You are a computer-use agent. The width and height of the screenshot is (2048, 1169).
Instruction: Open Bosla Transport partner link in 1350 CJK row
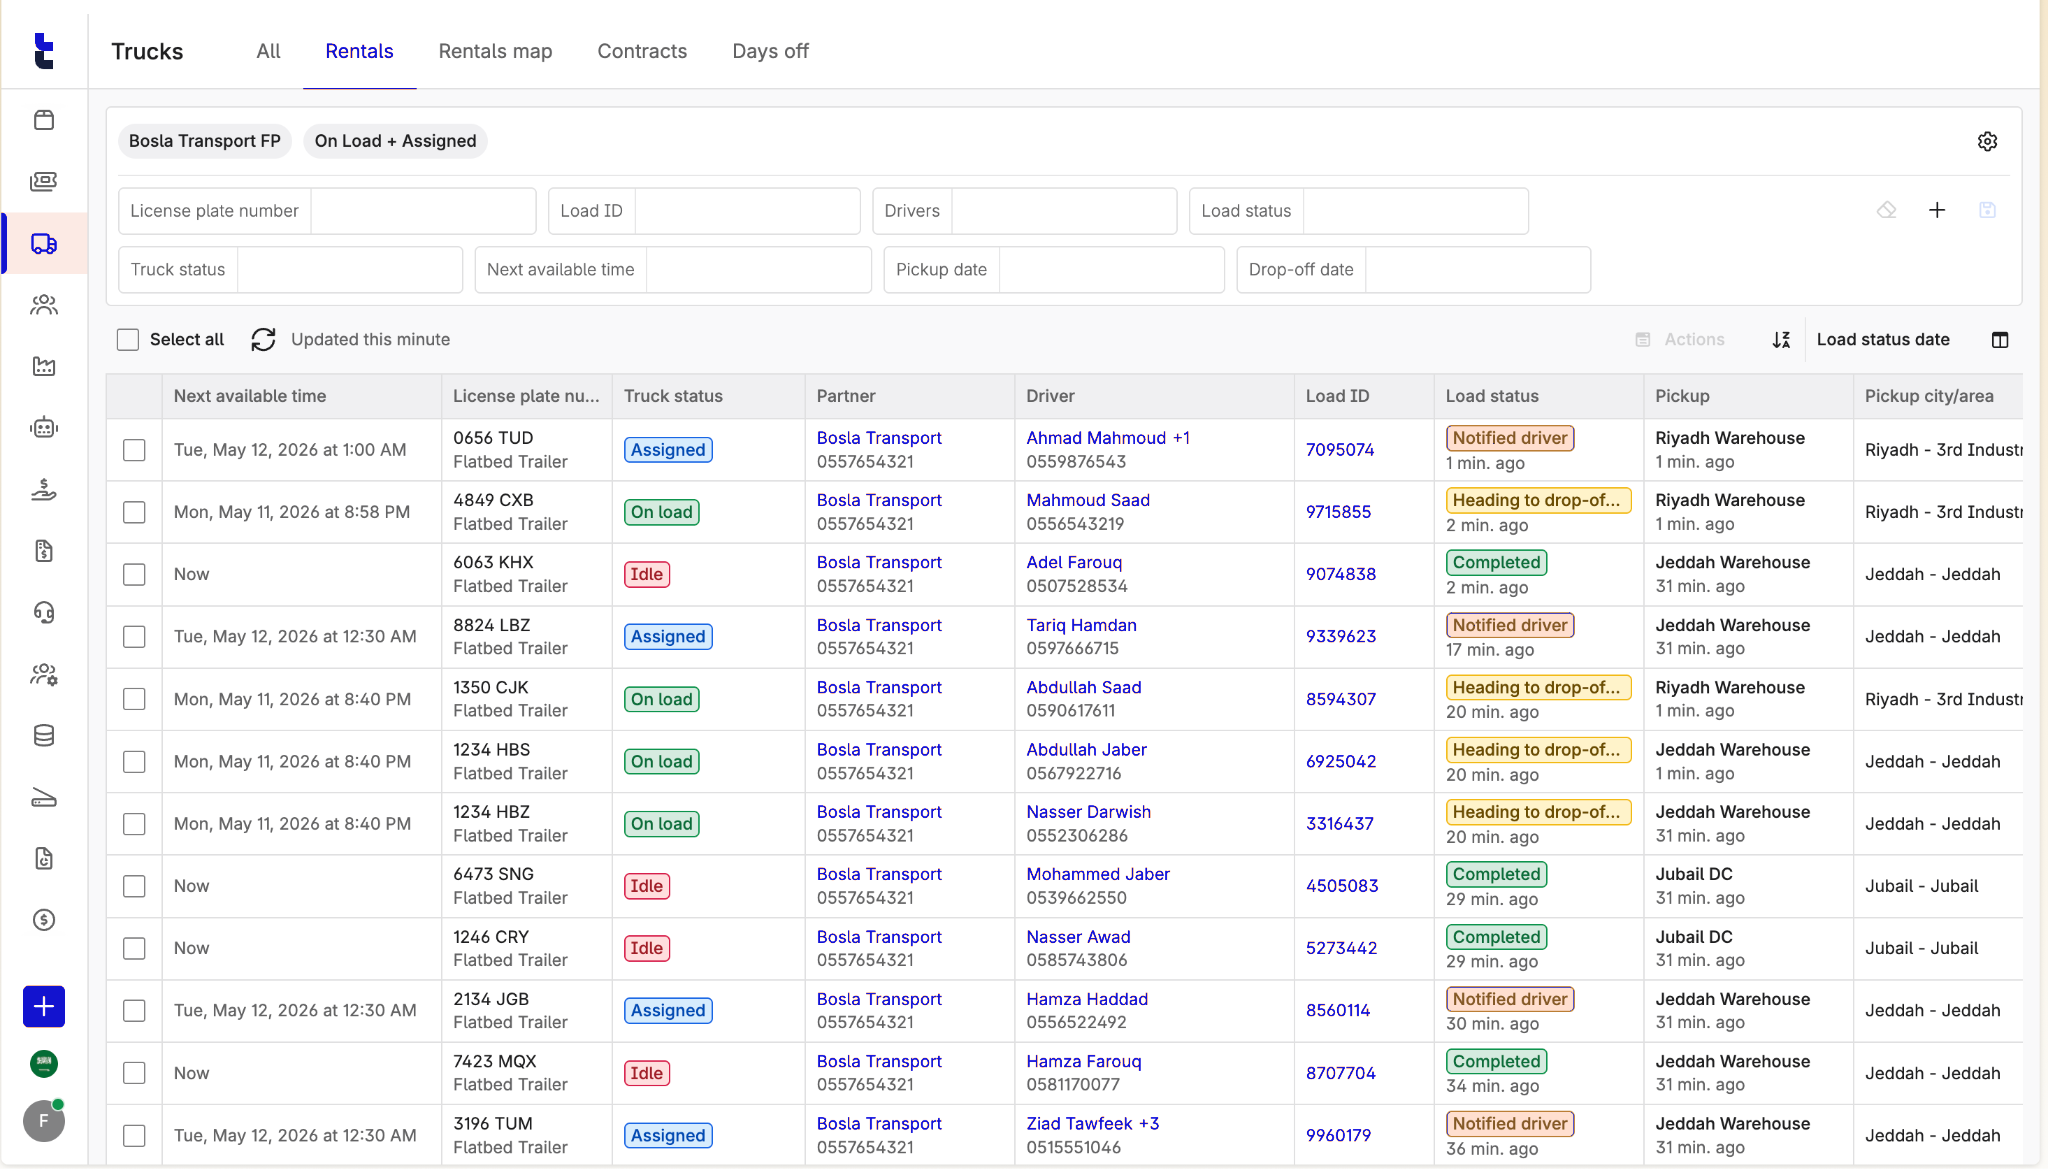coord(879,687)
